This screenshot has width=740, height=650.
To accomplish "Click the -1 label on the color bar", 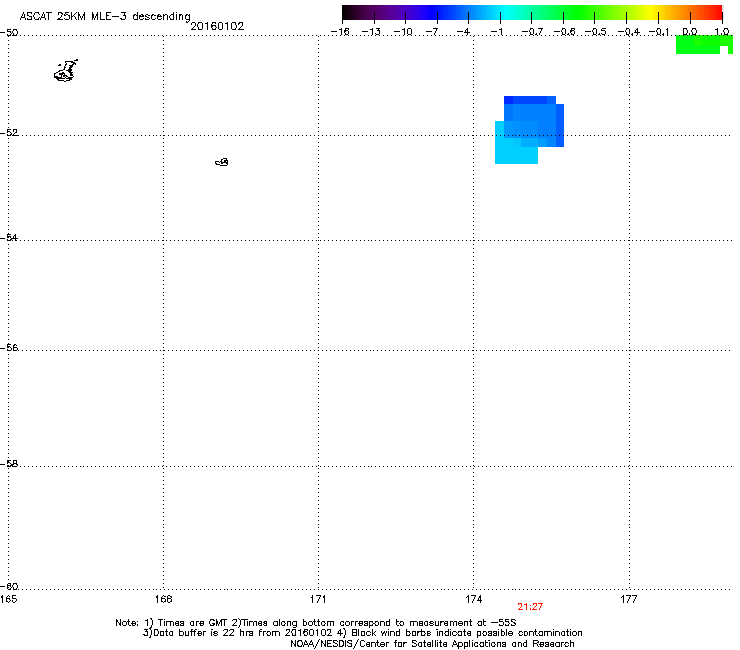I will coord(496,32).
